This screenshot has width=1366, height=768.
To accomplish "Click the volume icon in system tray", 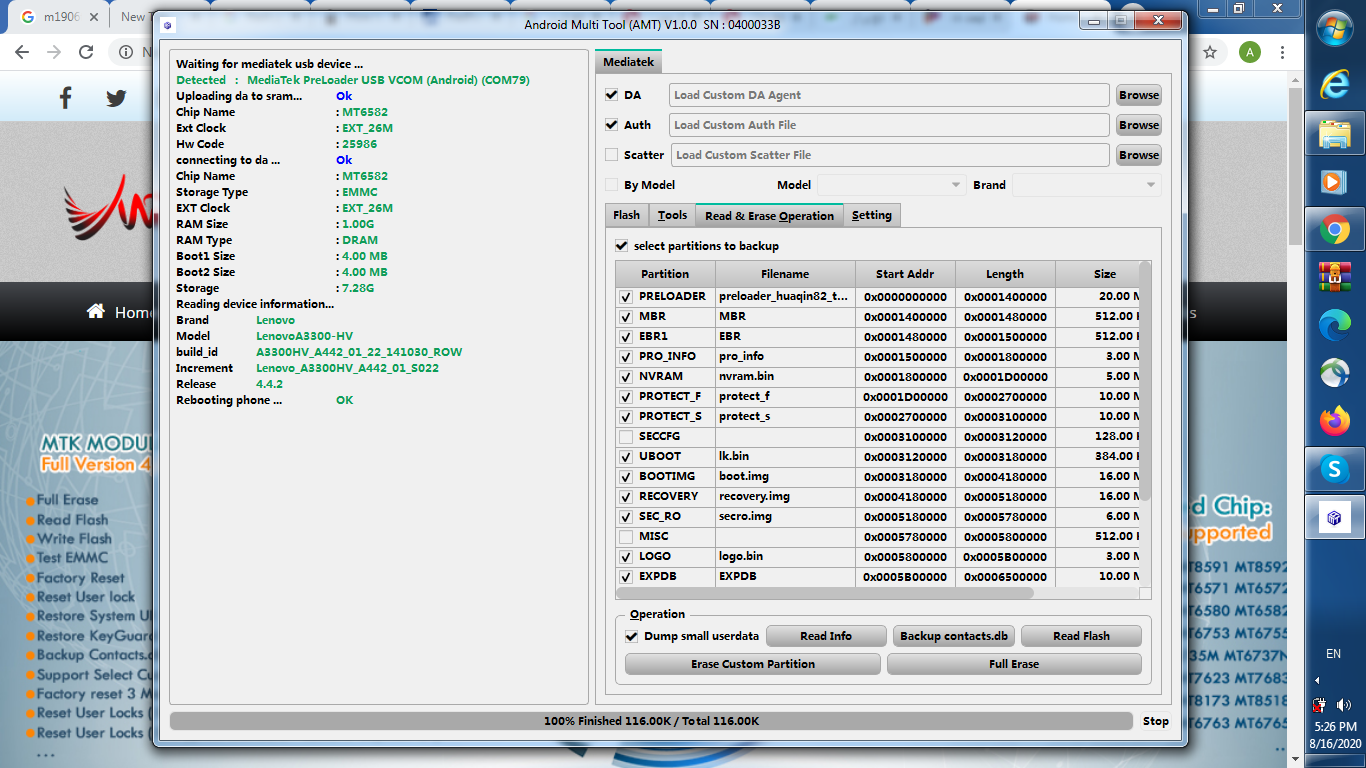I will click(x=1343, y=705).
